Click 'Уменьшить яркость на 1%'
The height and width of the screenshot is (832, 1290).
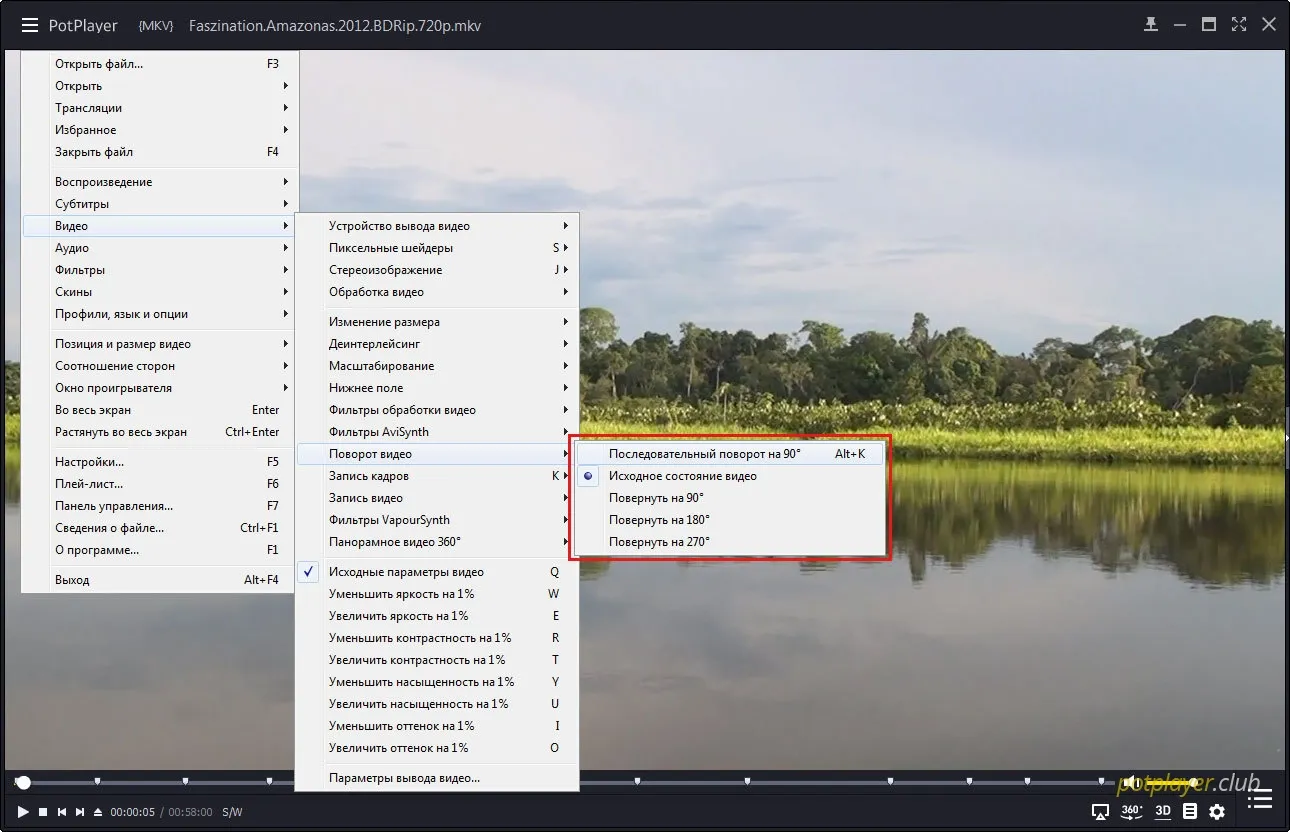(437, 594)
